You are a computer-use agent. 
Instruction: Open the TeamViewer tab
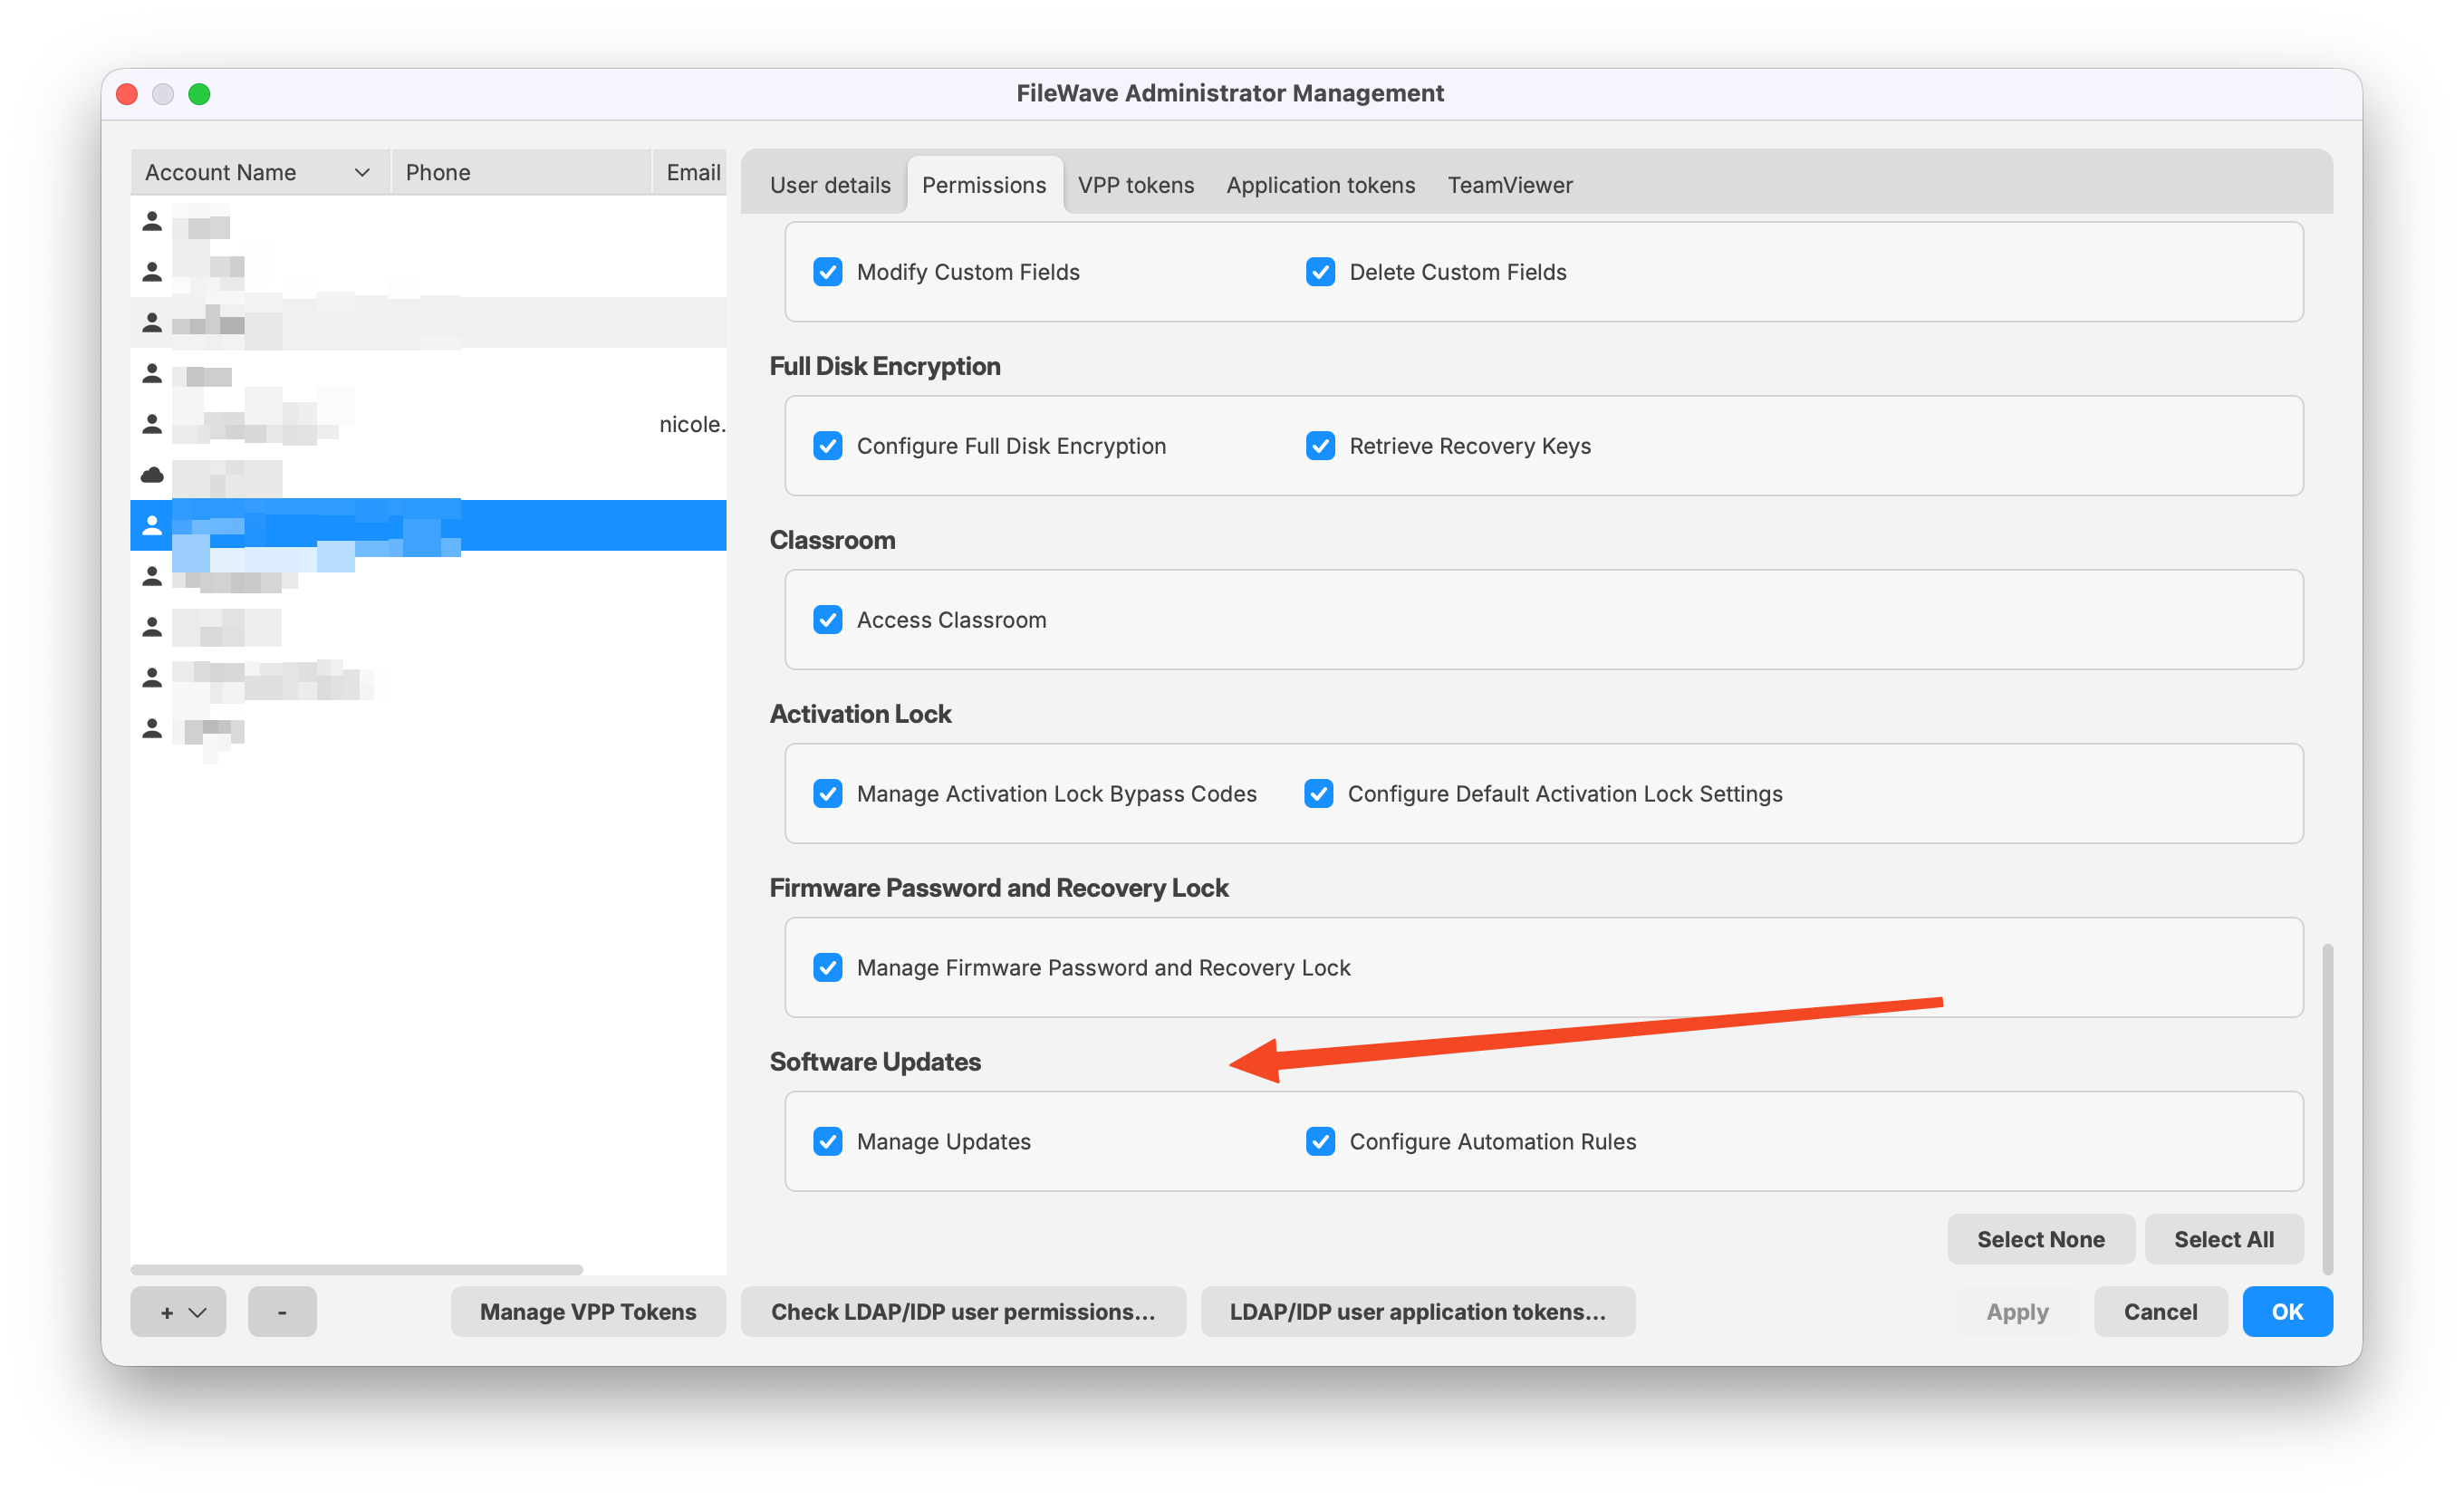tap(1509, 185)
